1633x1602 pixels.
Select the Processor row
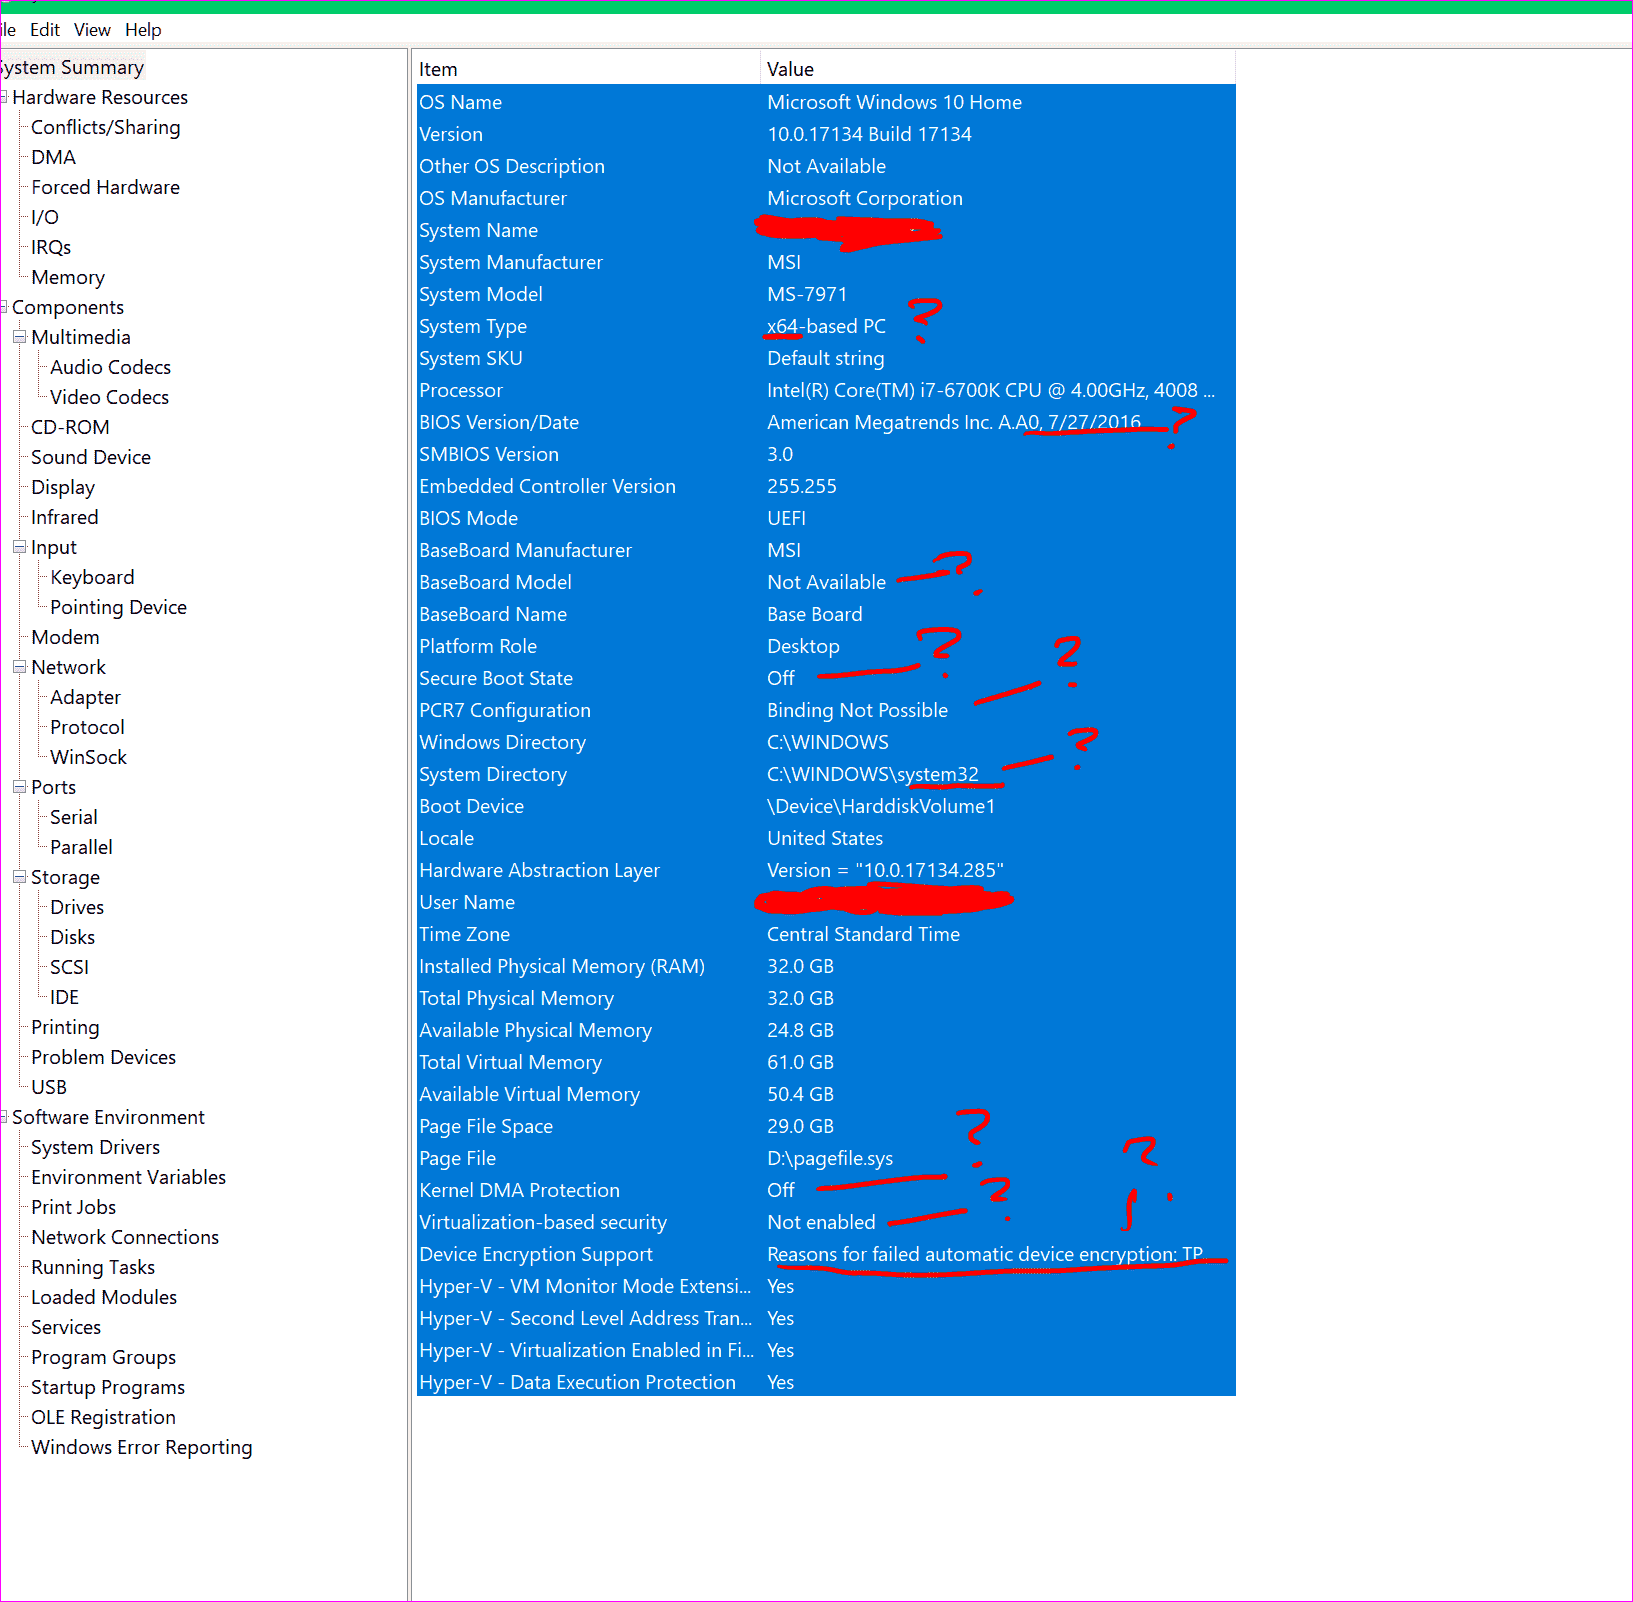coord(826,390)
